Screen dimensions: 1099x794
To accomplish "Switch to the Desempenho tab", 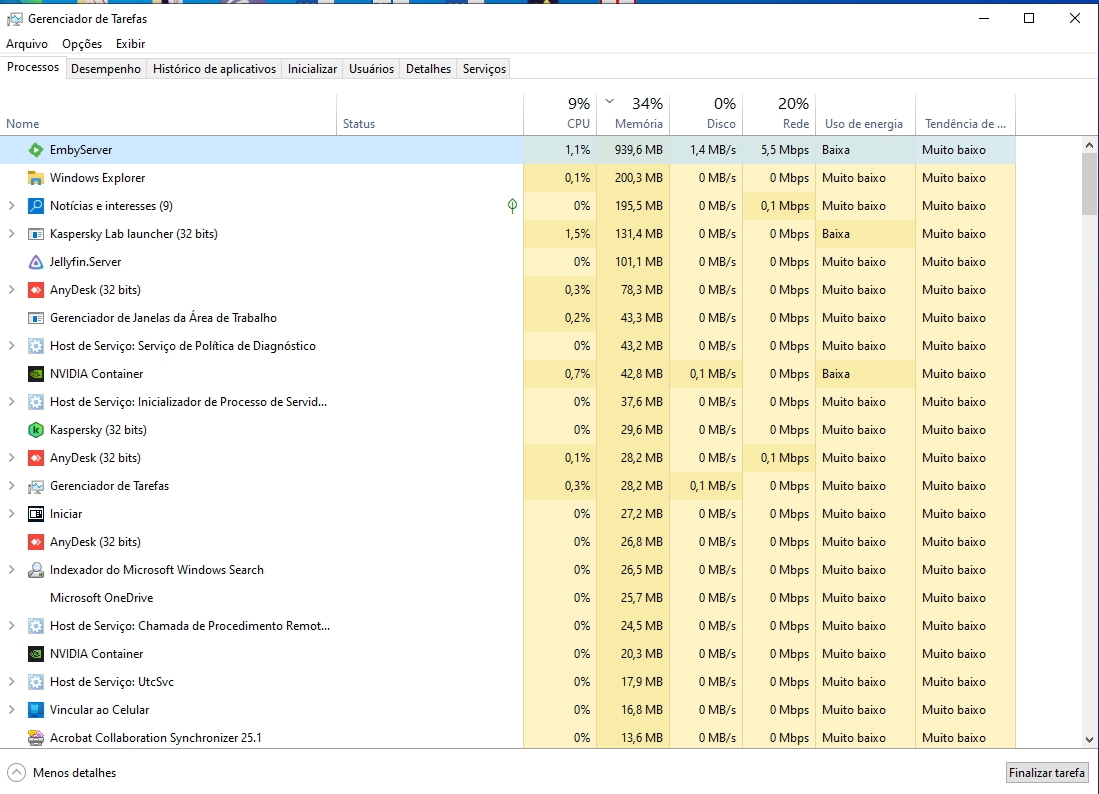I will 106,69.
